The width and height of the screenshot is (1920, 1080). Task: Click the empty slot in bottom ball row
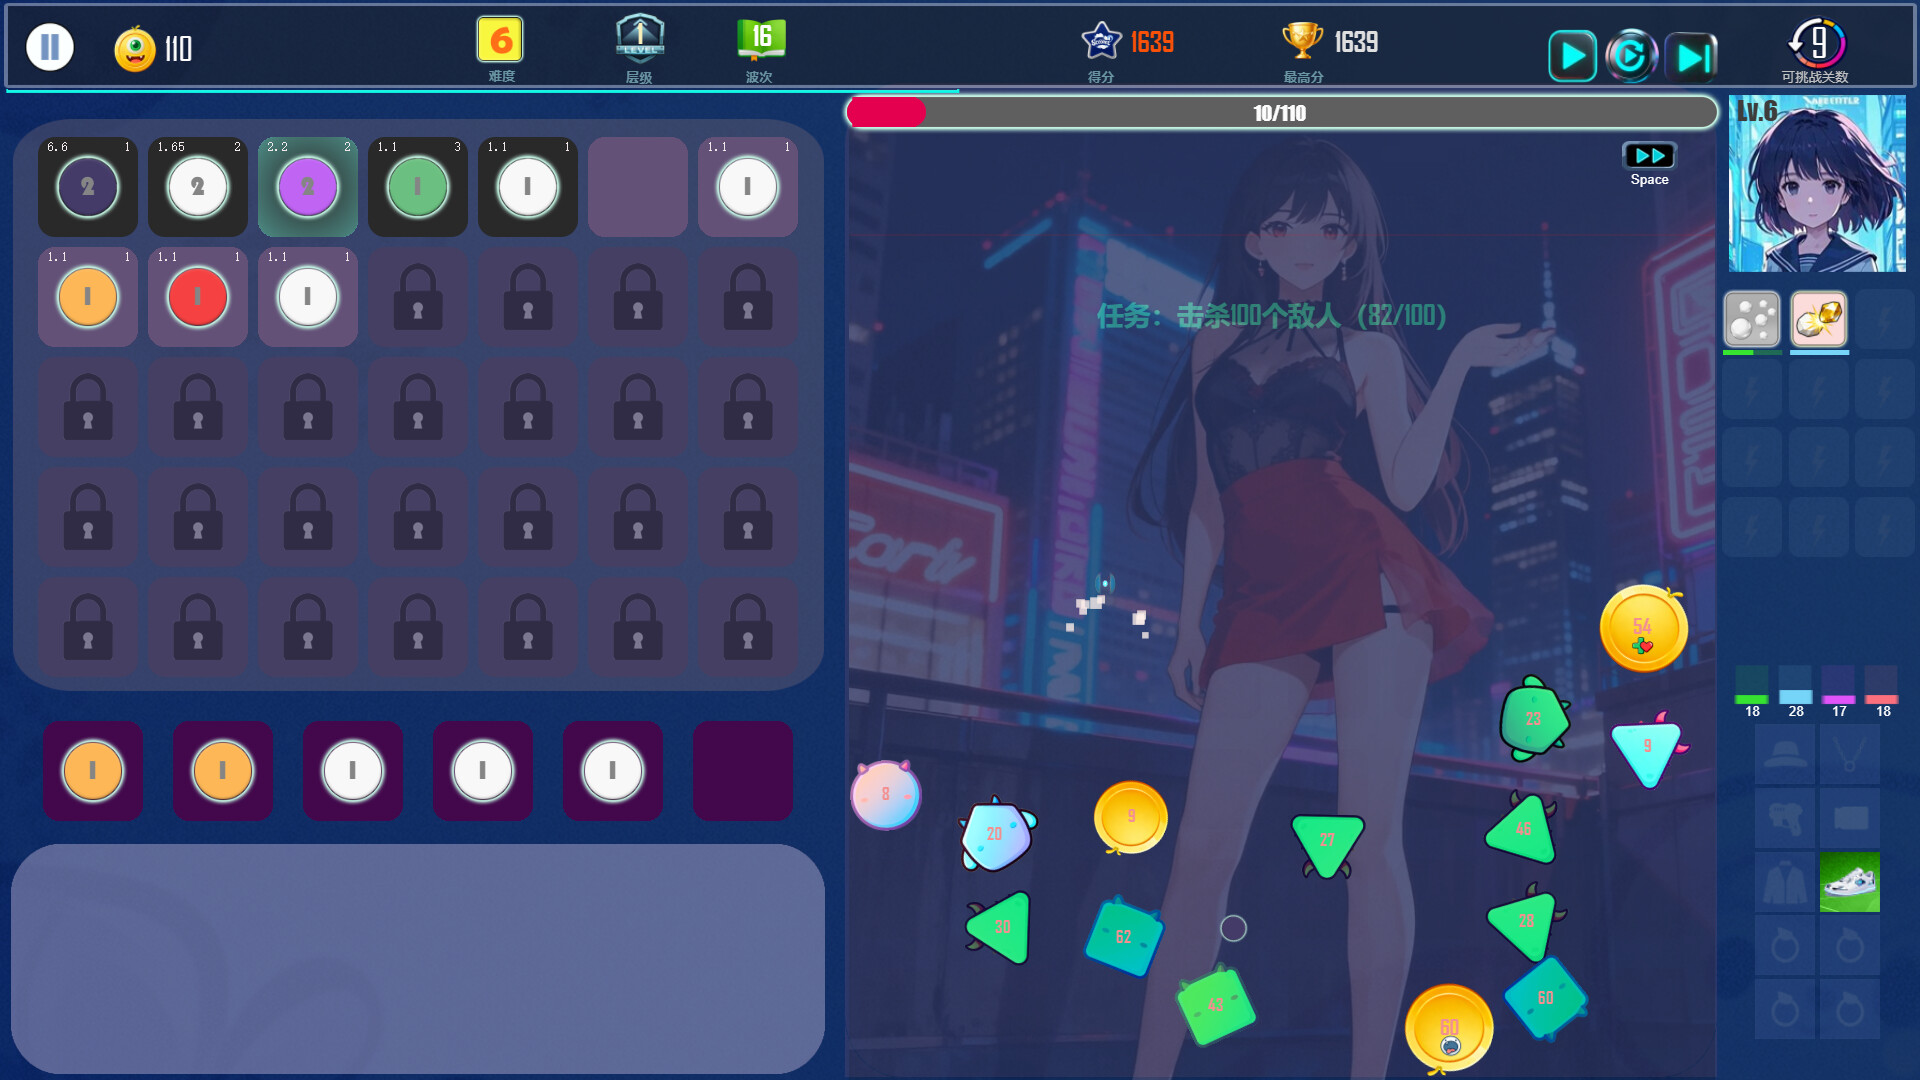click(x=743, y=771)
